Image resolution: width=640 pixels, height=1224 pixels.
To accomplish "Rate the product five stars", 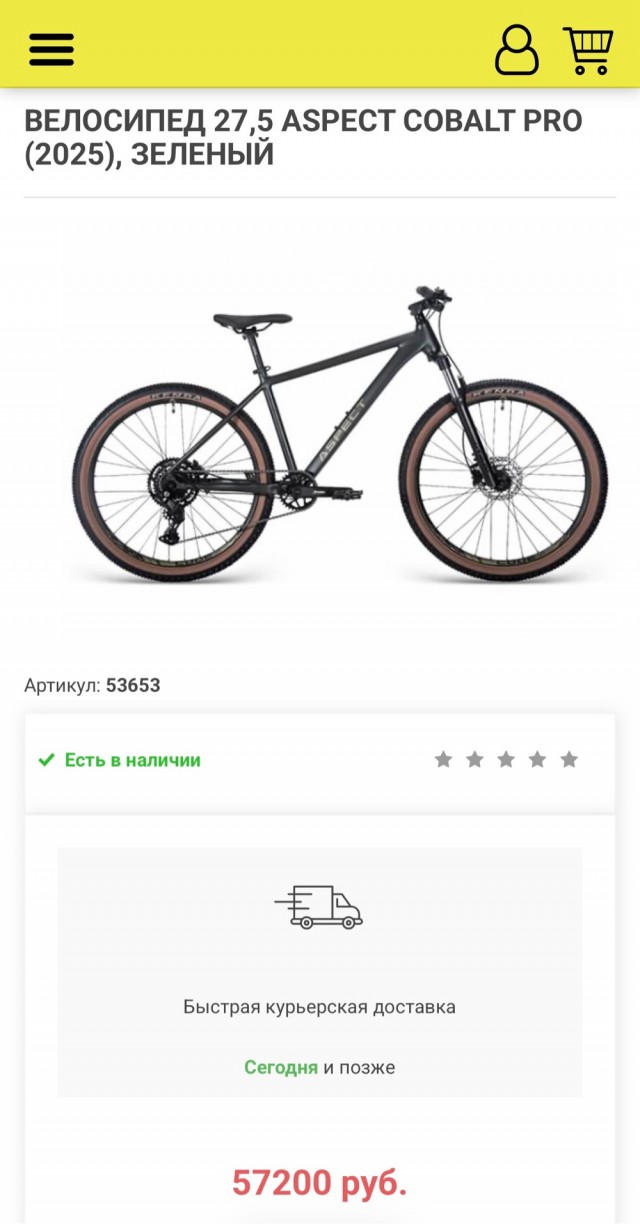I will pos(569,760).
